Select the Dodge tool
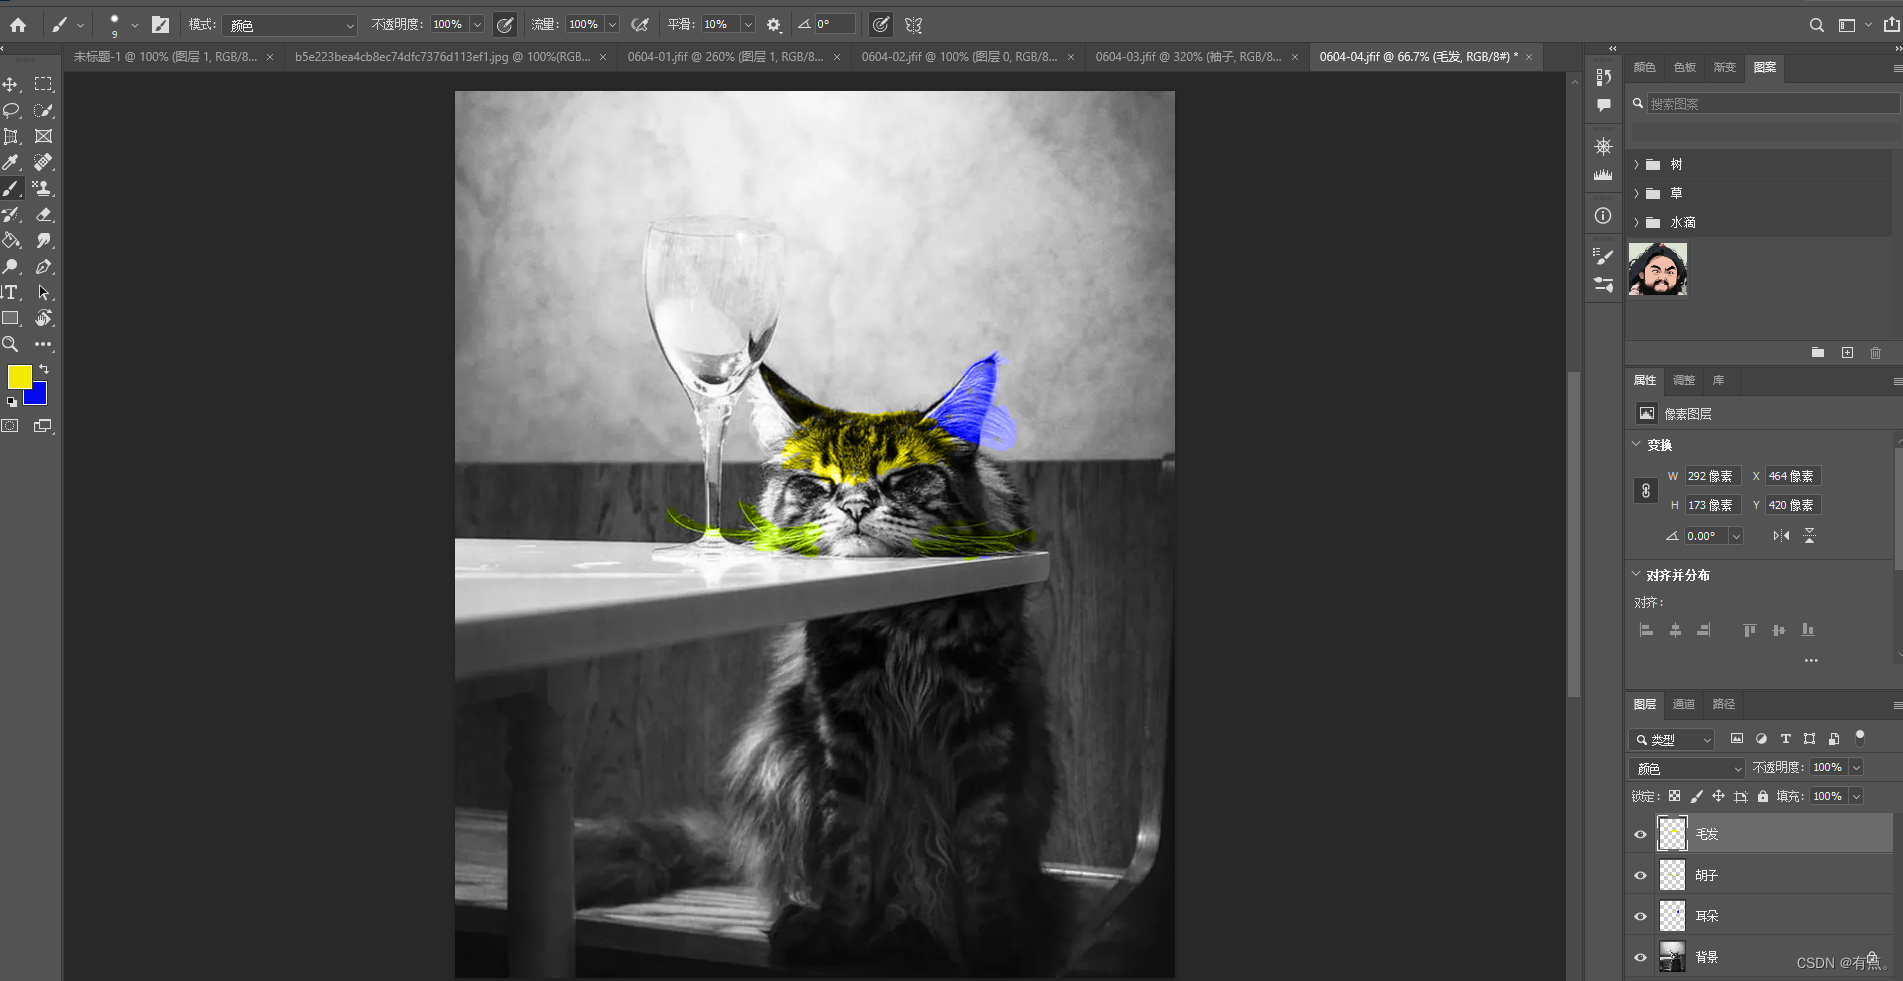Viewport: 1903px width, 981px height. click(x=11, y=267)
